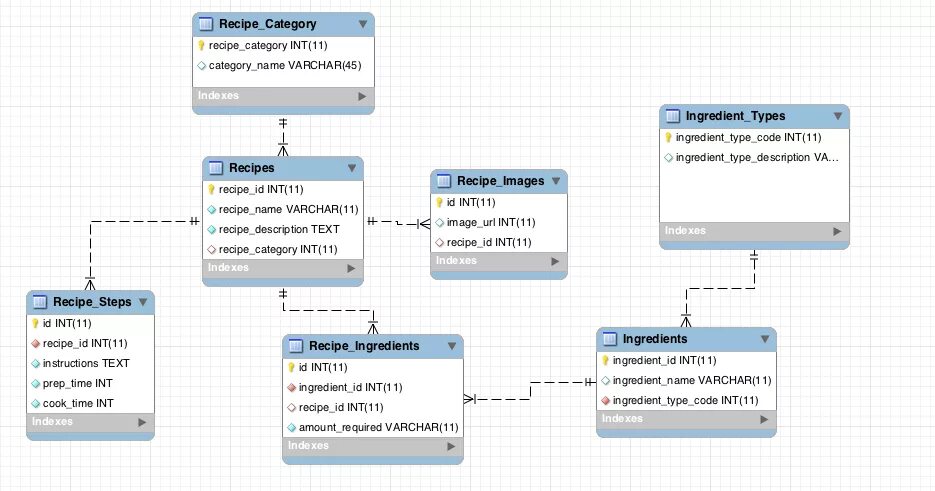Select the Recipe_Steps table title
Image resolution: width=935 pixels, height=491 pixels.
point(92,302)
